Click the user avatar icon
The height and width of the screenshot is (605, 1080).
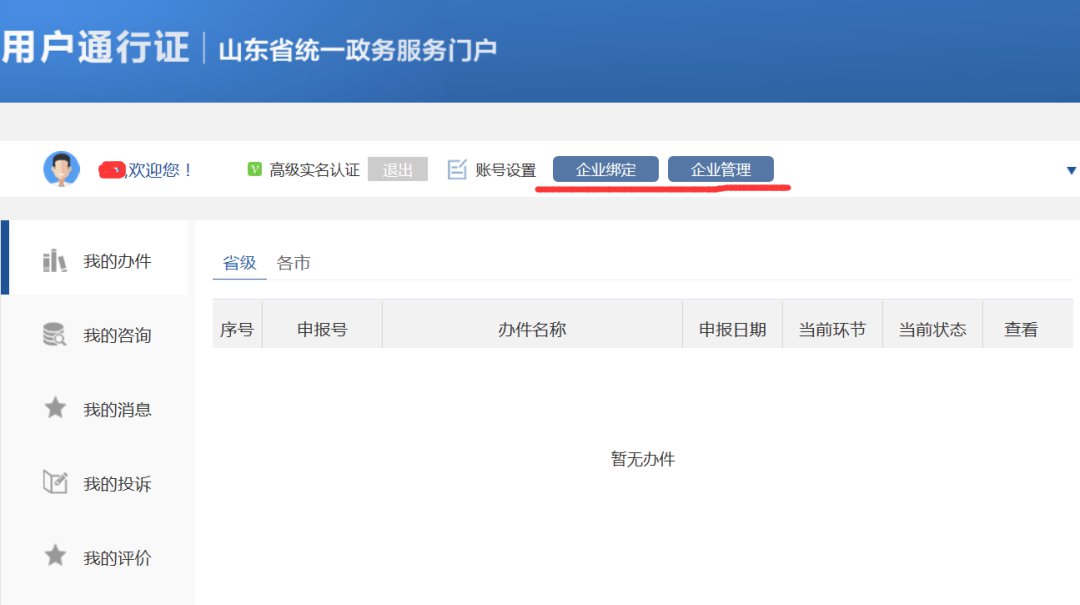tap(61, 169)
